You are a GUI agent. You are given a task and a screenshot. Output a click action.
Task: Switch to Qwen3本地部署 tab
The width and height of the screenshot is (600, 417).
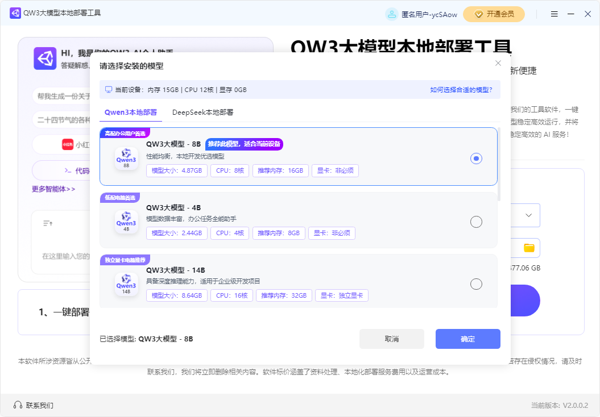pos(131,113)
